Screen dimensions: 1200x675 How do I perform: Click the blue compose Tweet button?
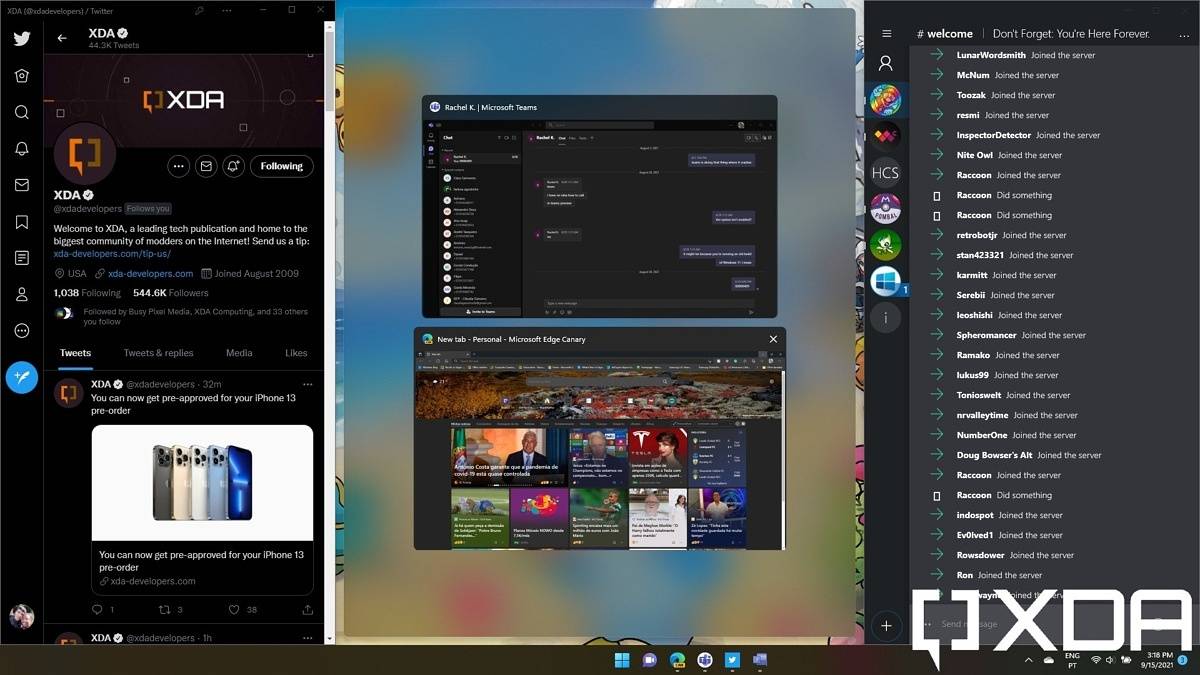[x=21, y=377]
